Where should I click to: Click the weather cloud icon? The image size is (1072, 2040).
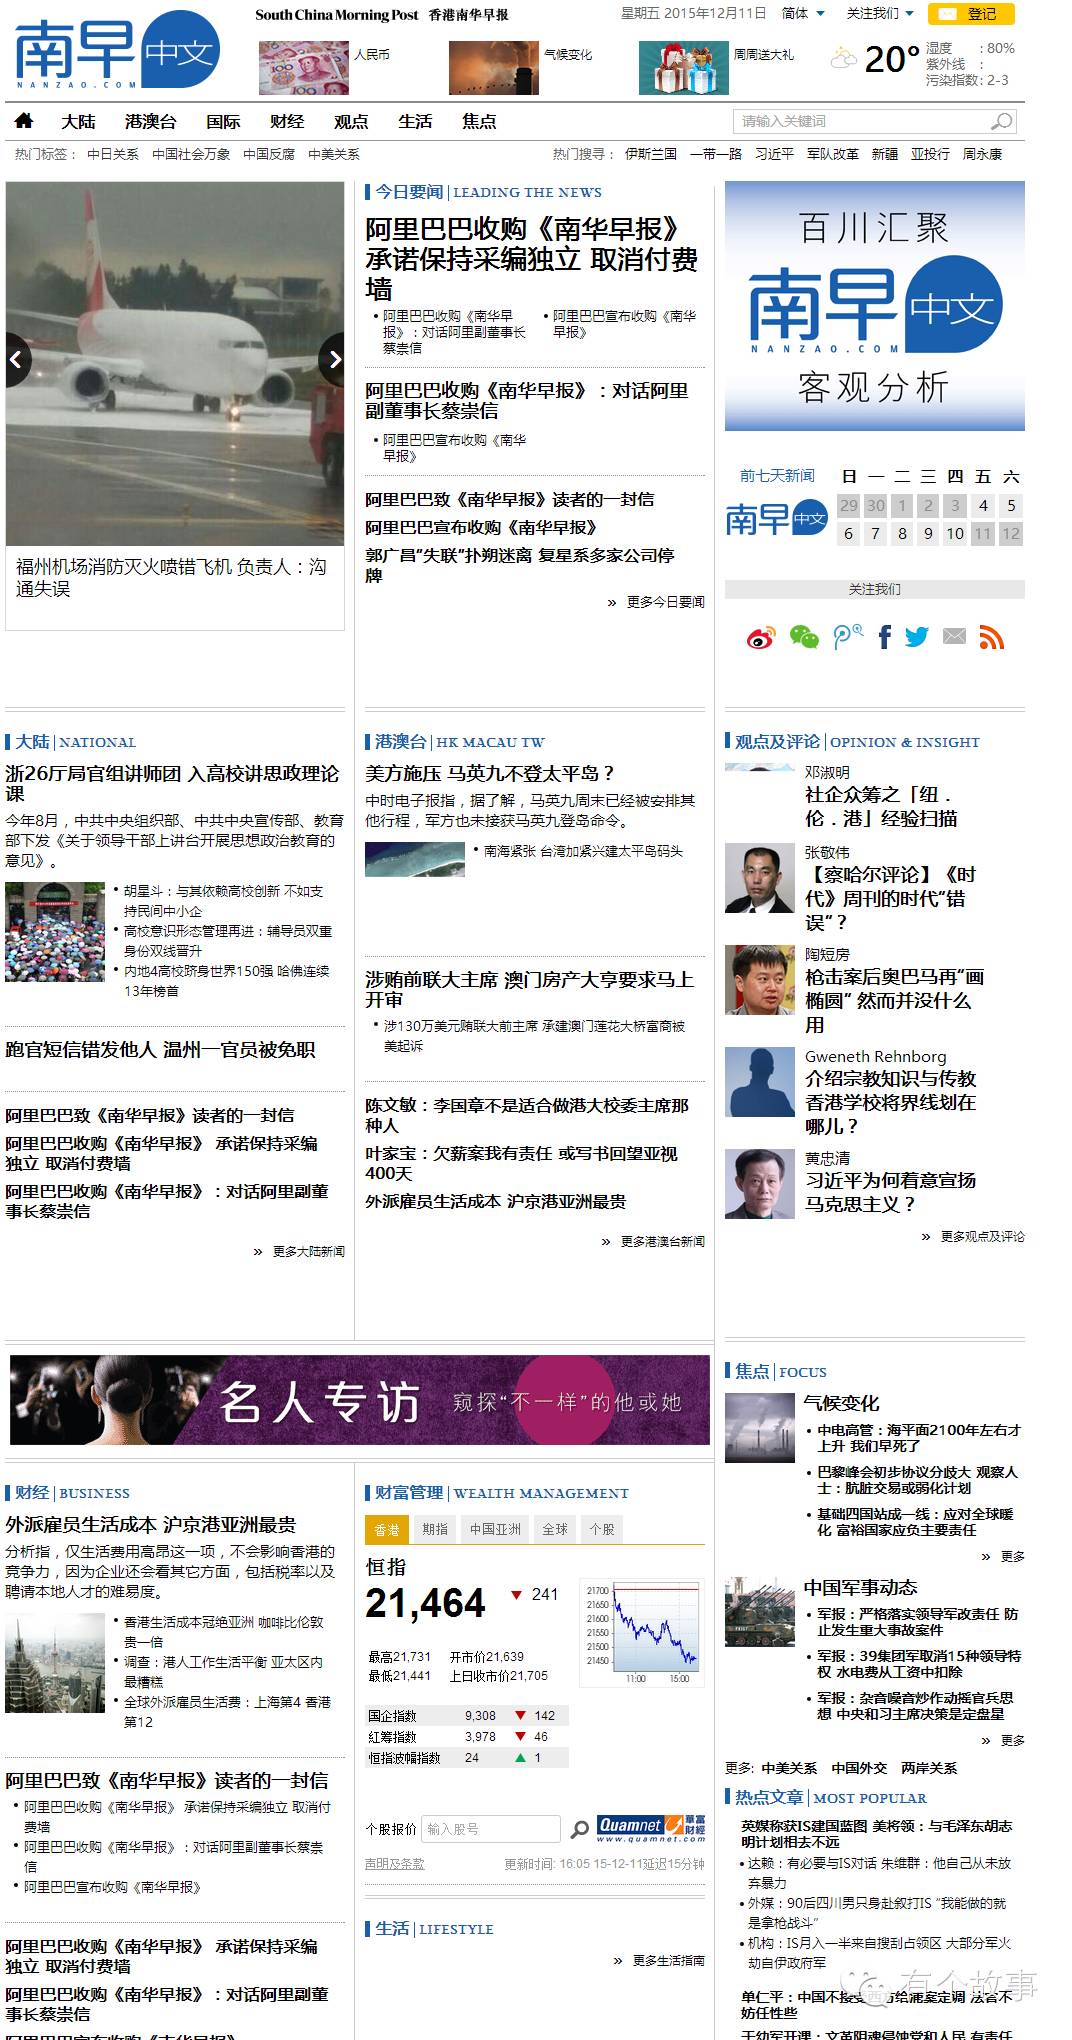coord(844,58)
